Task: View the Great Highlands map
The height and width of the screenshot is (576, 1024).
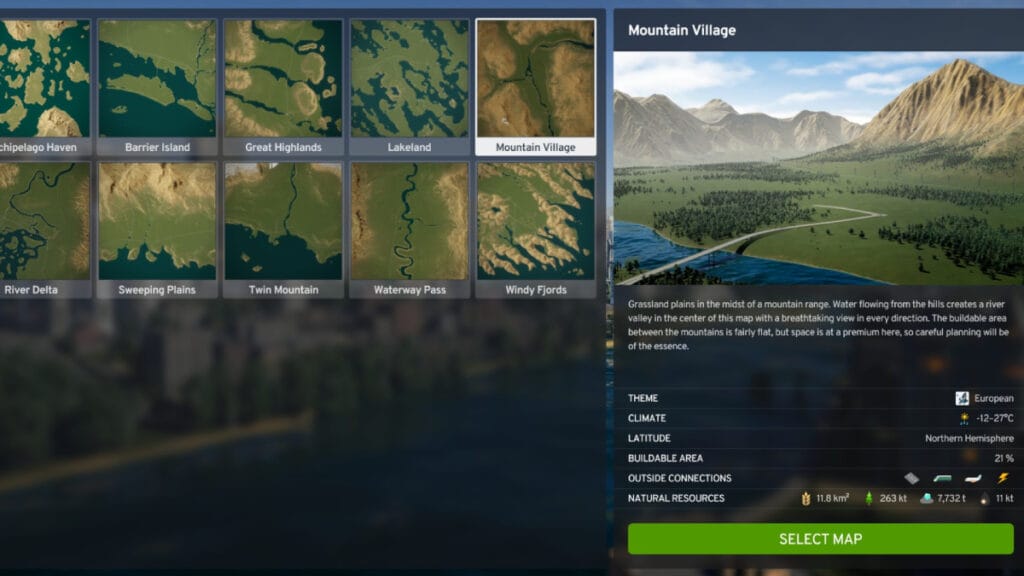Action: 283,82
